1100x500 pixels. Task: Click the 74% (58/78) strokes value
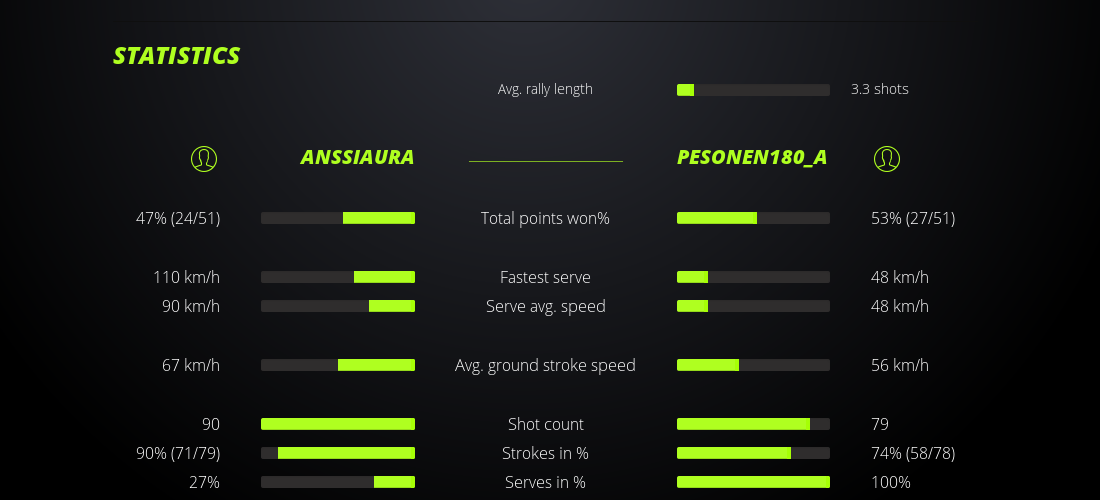[x=913, y=453]
